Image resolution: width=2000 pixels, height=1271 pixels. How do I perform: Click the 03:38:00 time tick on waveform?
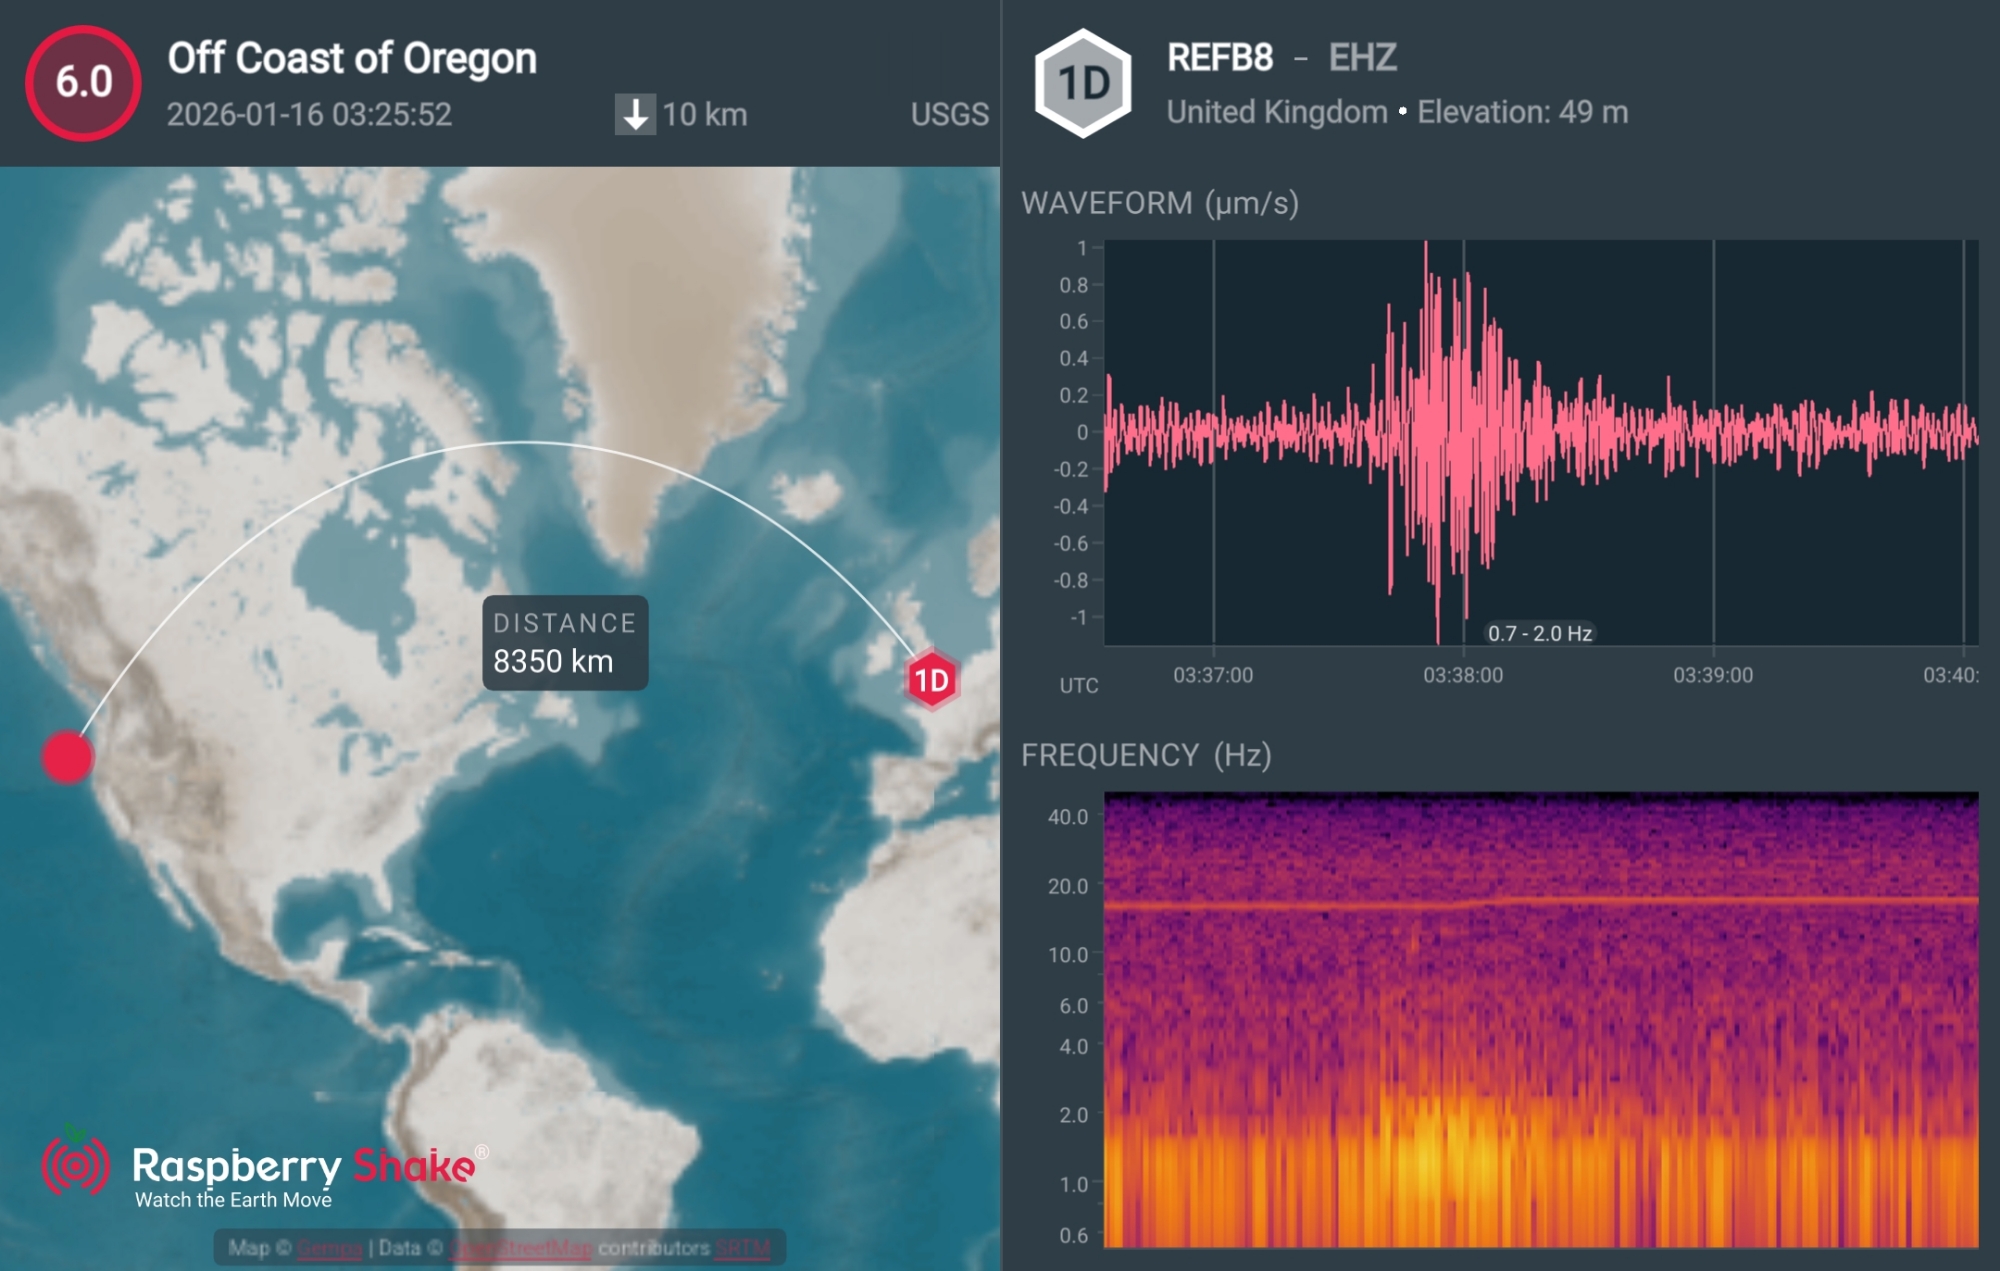pos(1463,675)
